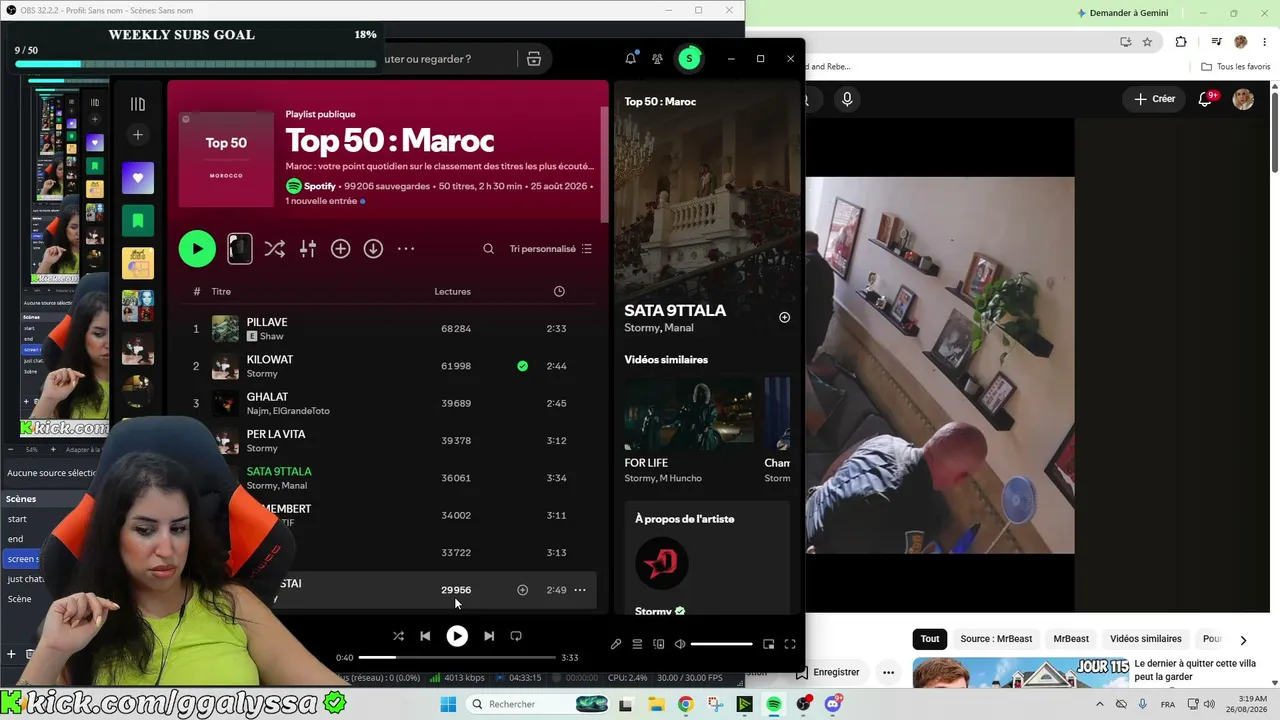Click the Browse icon in Spotify search bar
Screen dimensions: 1280x720
coord(534,59)
